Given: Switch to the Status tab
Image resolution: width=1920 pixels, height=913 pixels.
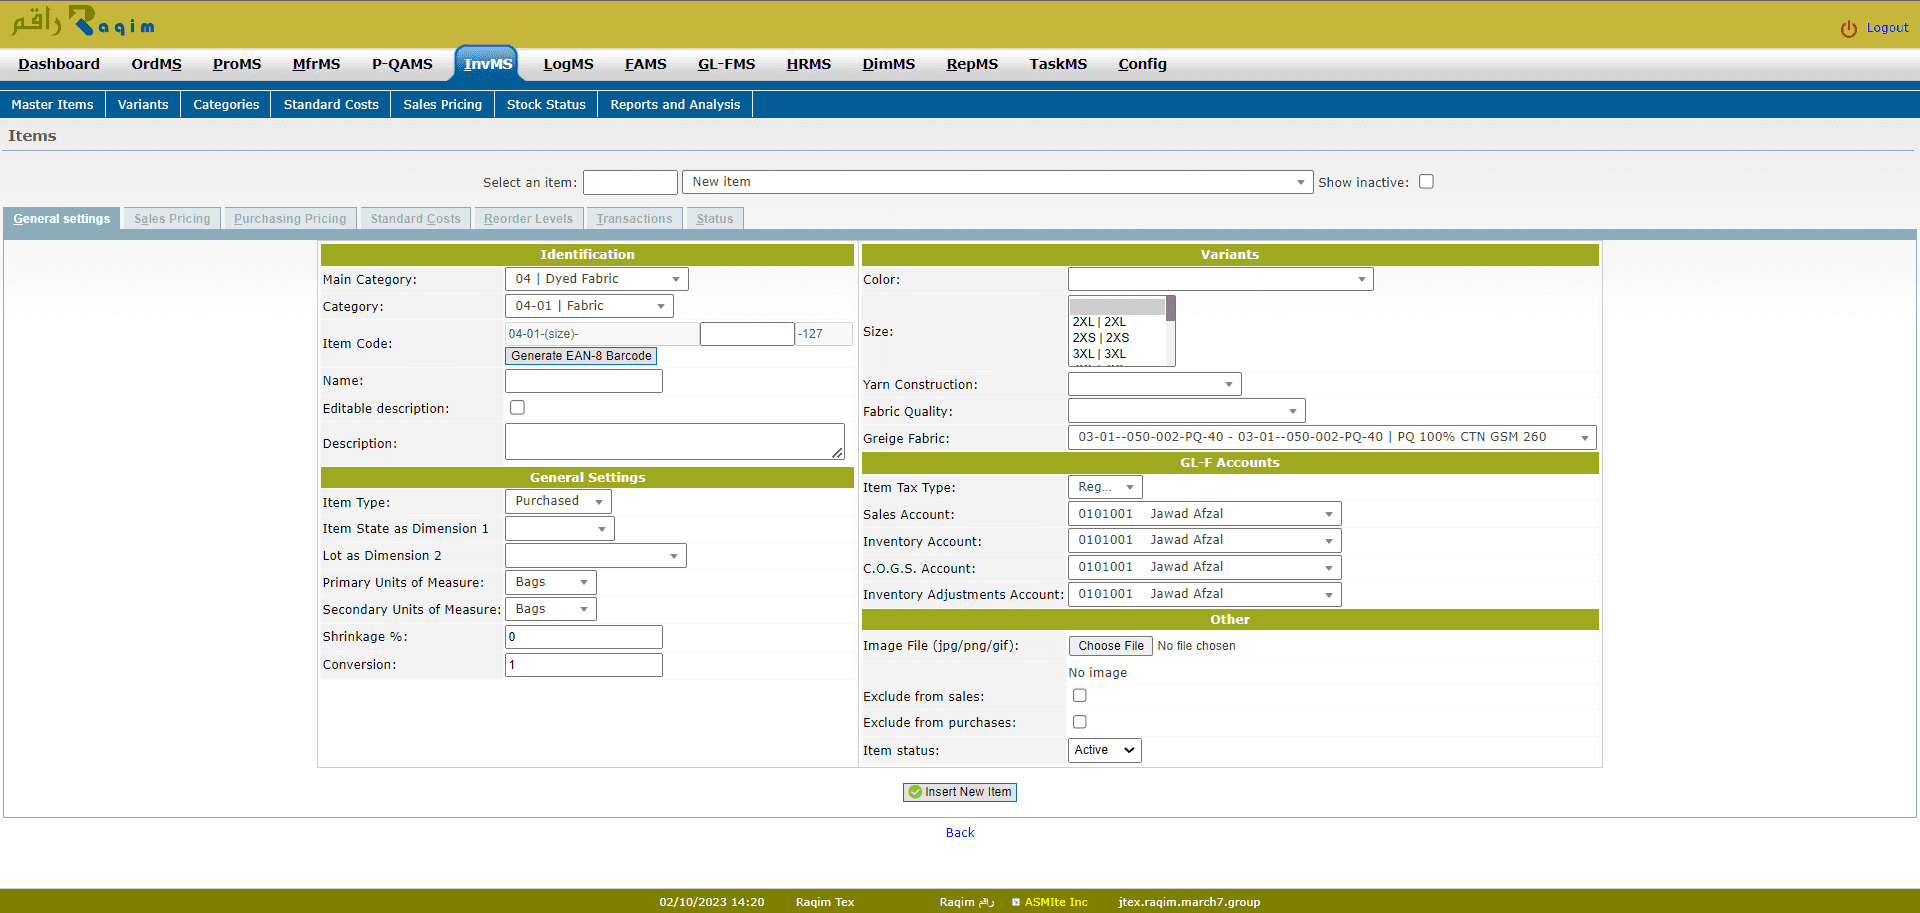Looking at the screenshot, I should click(714, 219).
